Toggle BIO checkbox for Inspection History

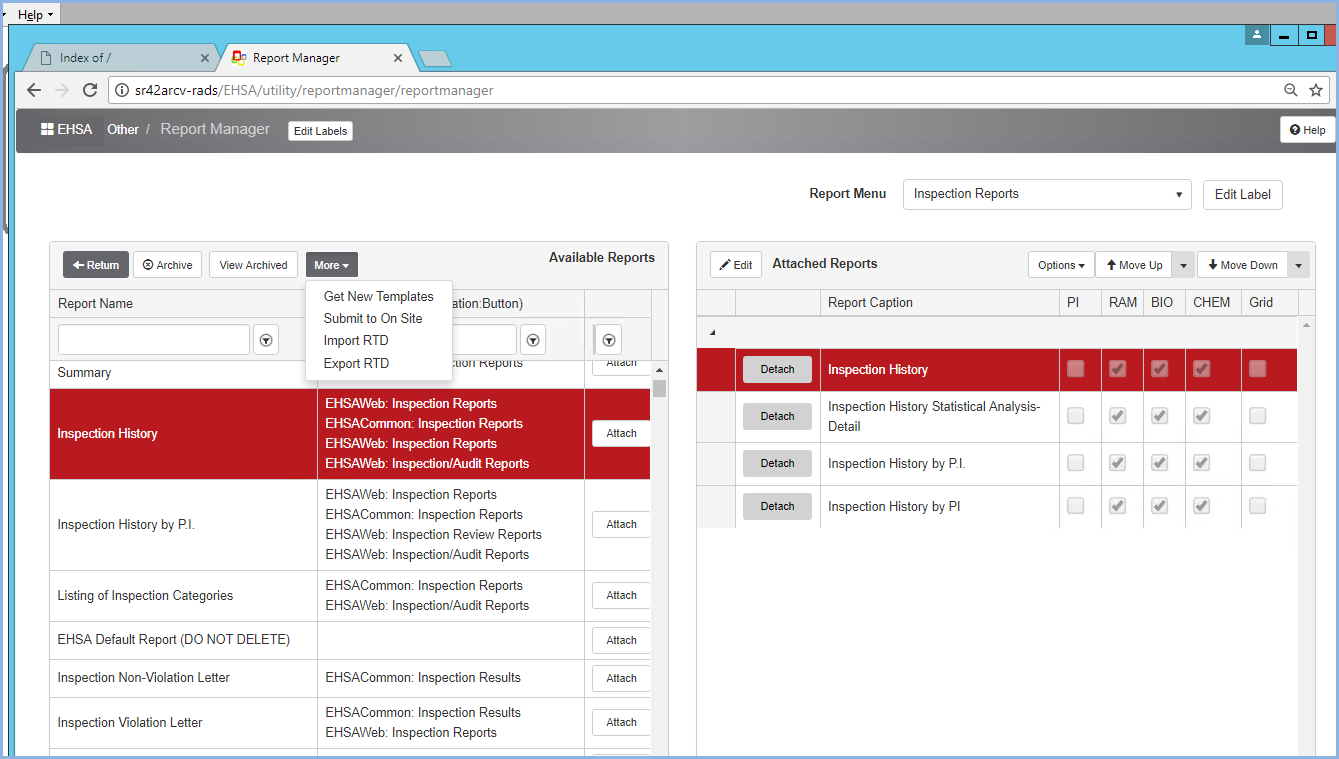coord(1159,369)
